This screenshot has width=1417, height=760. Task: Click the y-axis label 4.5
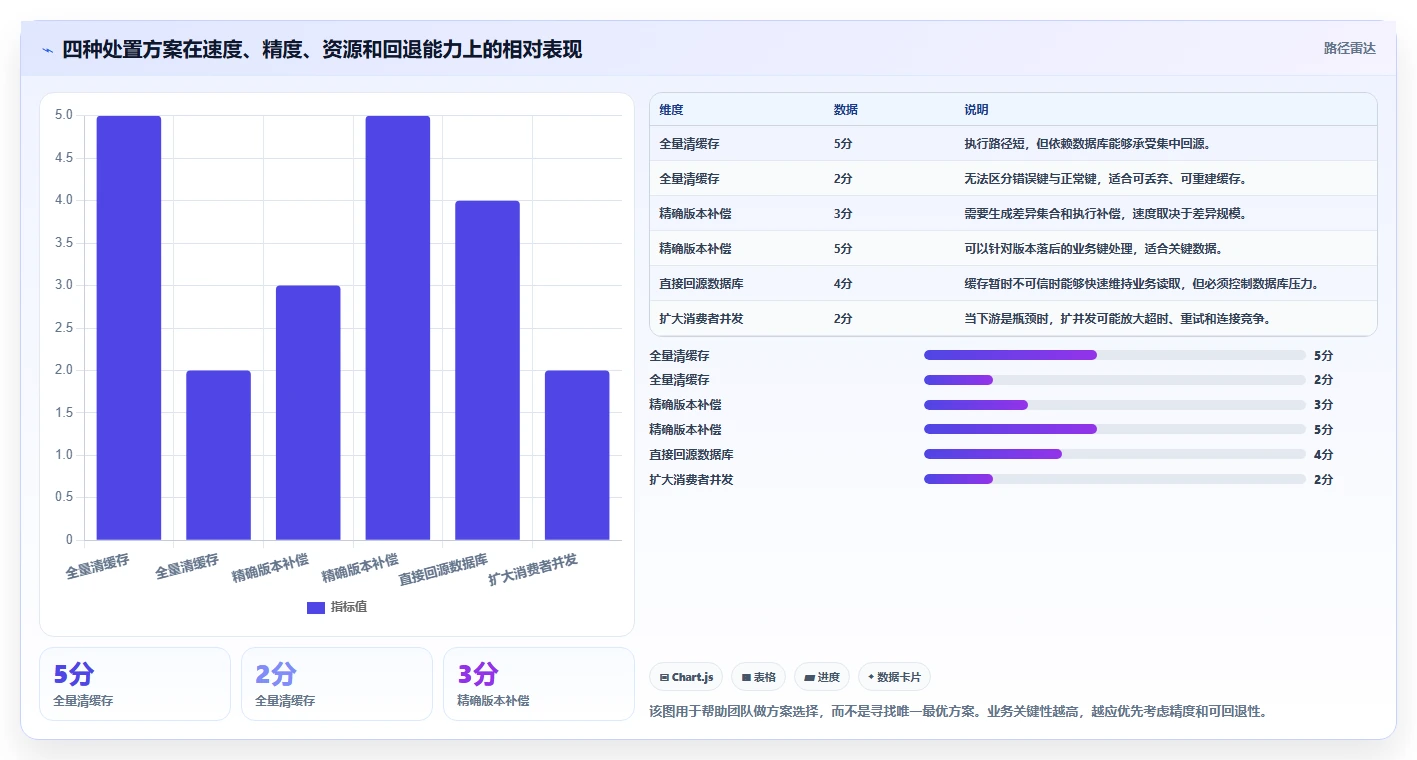pos(63,158)
